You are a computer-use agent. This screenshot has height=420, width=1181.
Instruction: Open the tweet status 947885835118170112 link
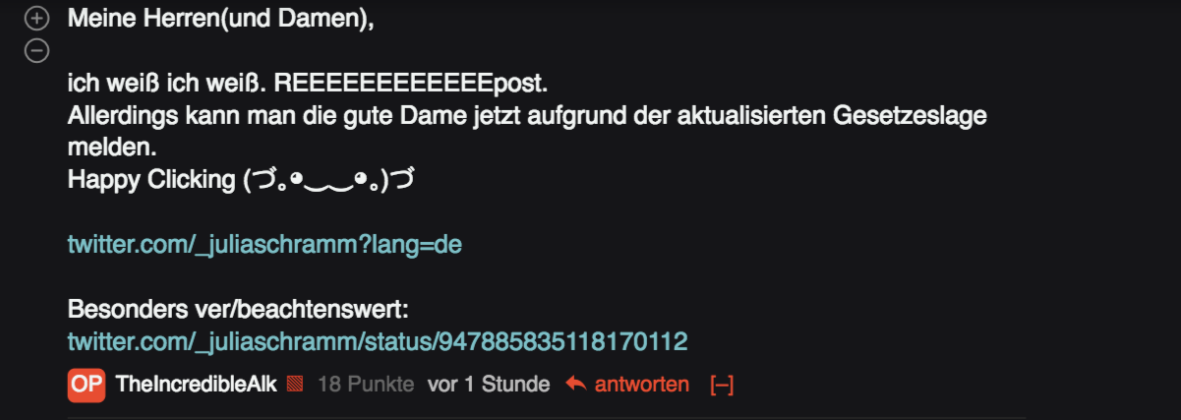(x=377, y=342)
